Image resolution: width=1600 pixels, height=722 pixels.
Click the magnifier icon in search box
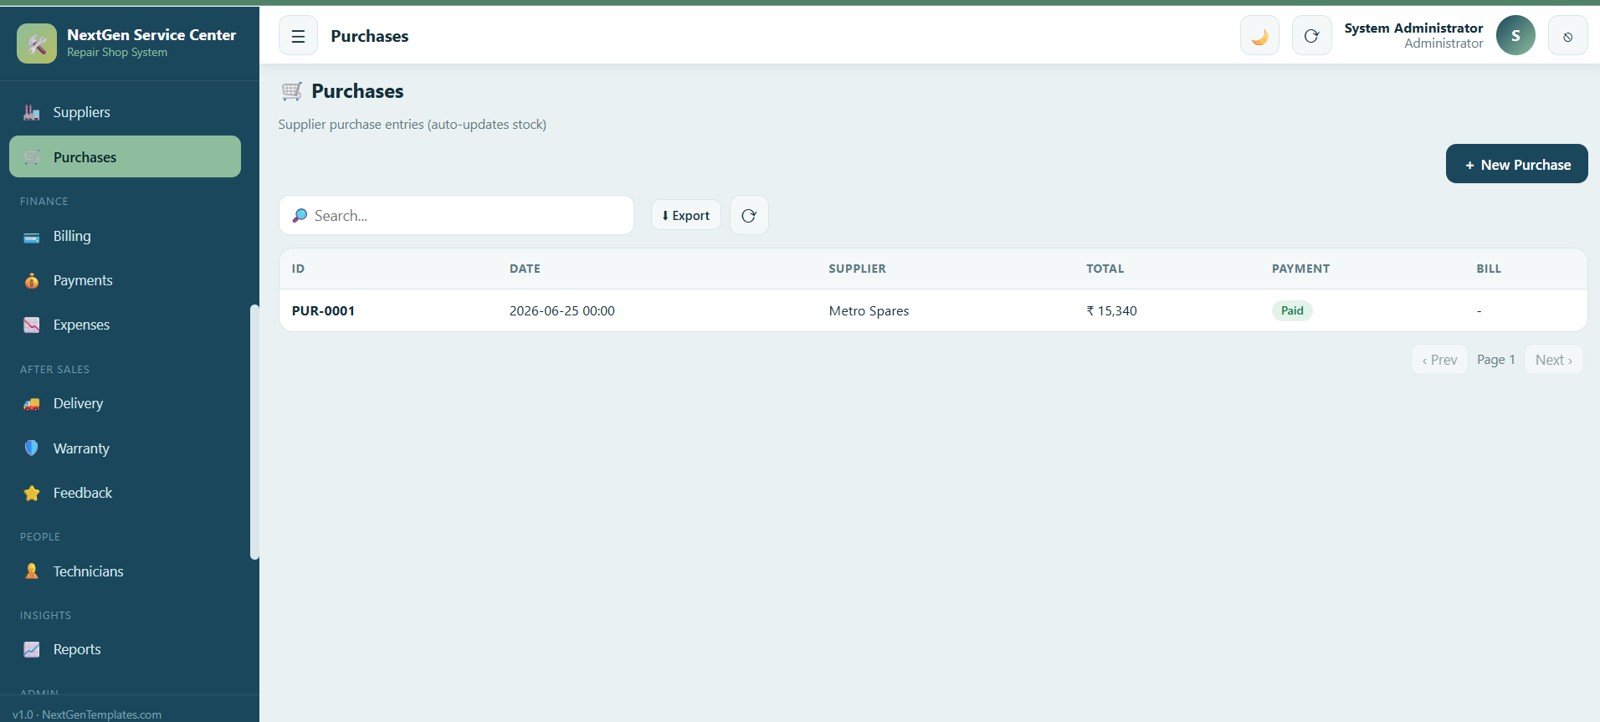(300, 215)
